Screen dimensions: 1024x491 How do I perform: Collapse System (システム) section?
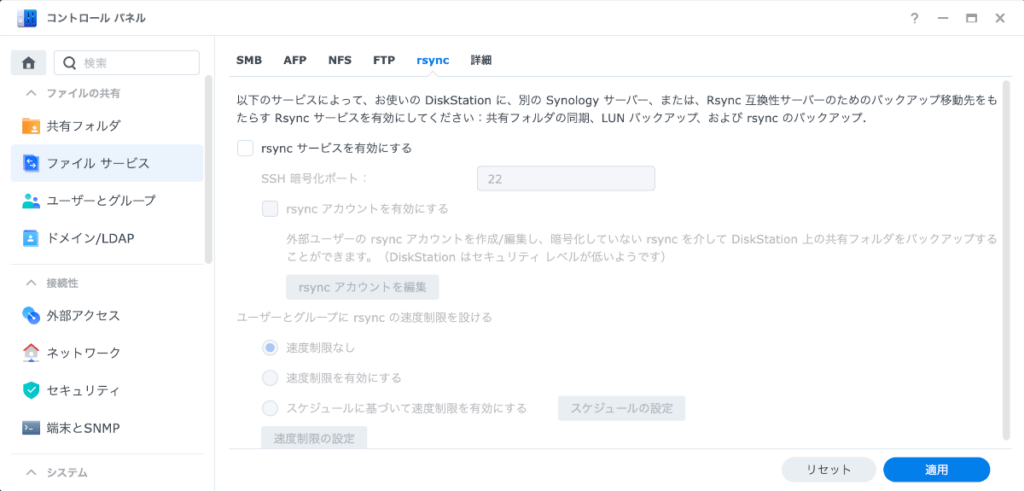click(31, 472)
